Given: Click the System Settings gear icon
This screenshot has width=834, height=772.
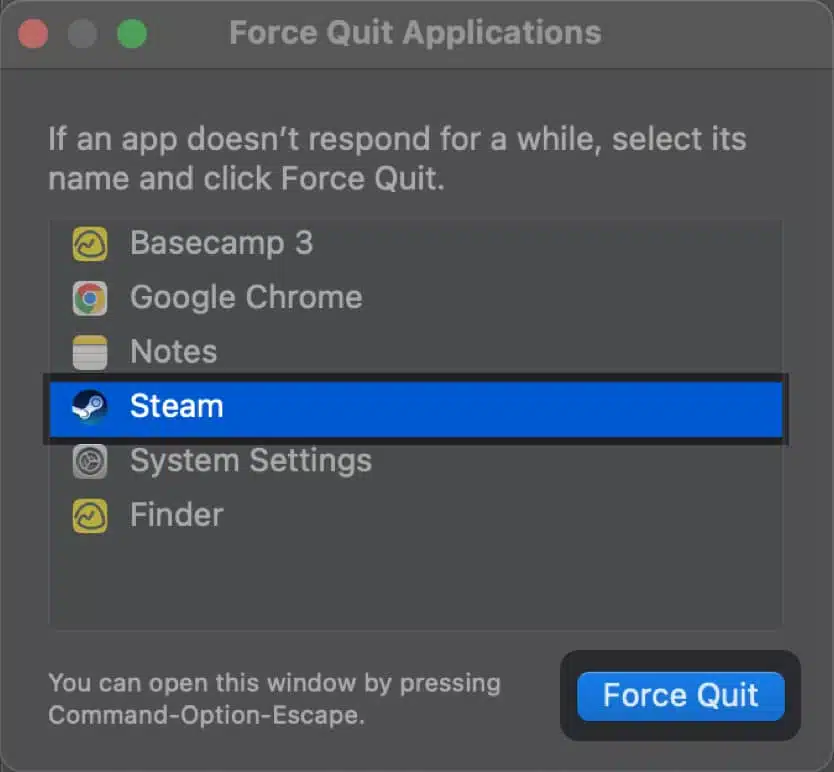Looking at the screenshot, I should tap(89, 460).
